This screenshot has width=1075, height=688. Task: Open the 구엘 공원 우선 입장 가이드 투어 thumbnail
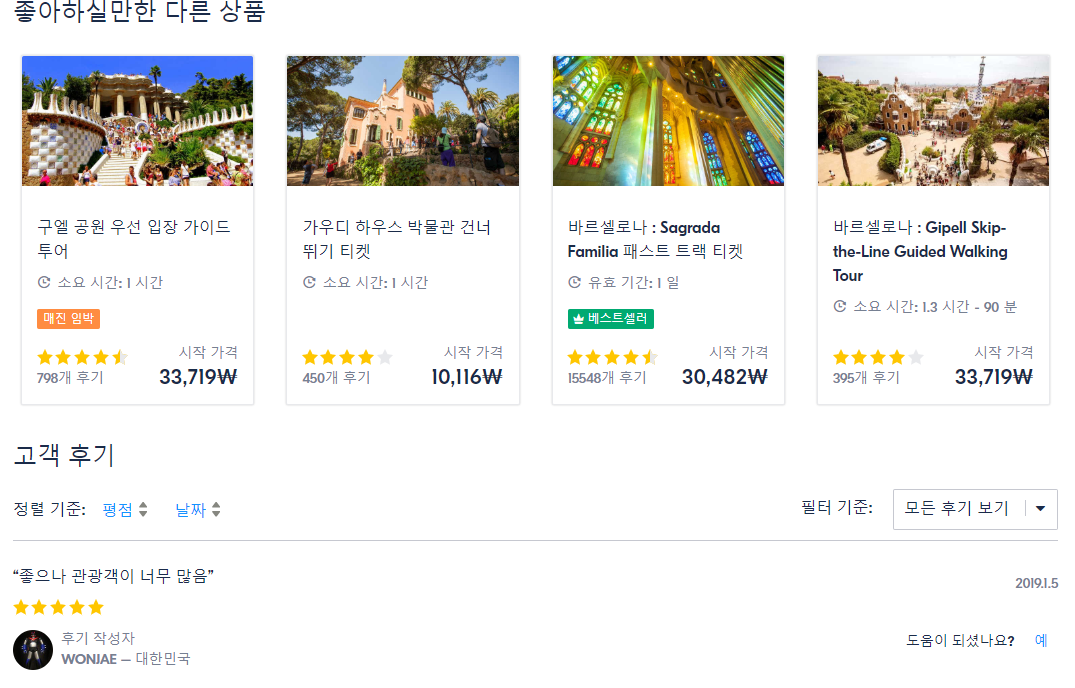(137, 121)
